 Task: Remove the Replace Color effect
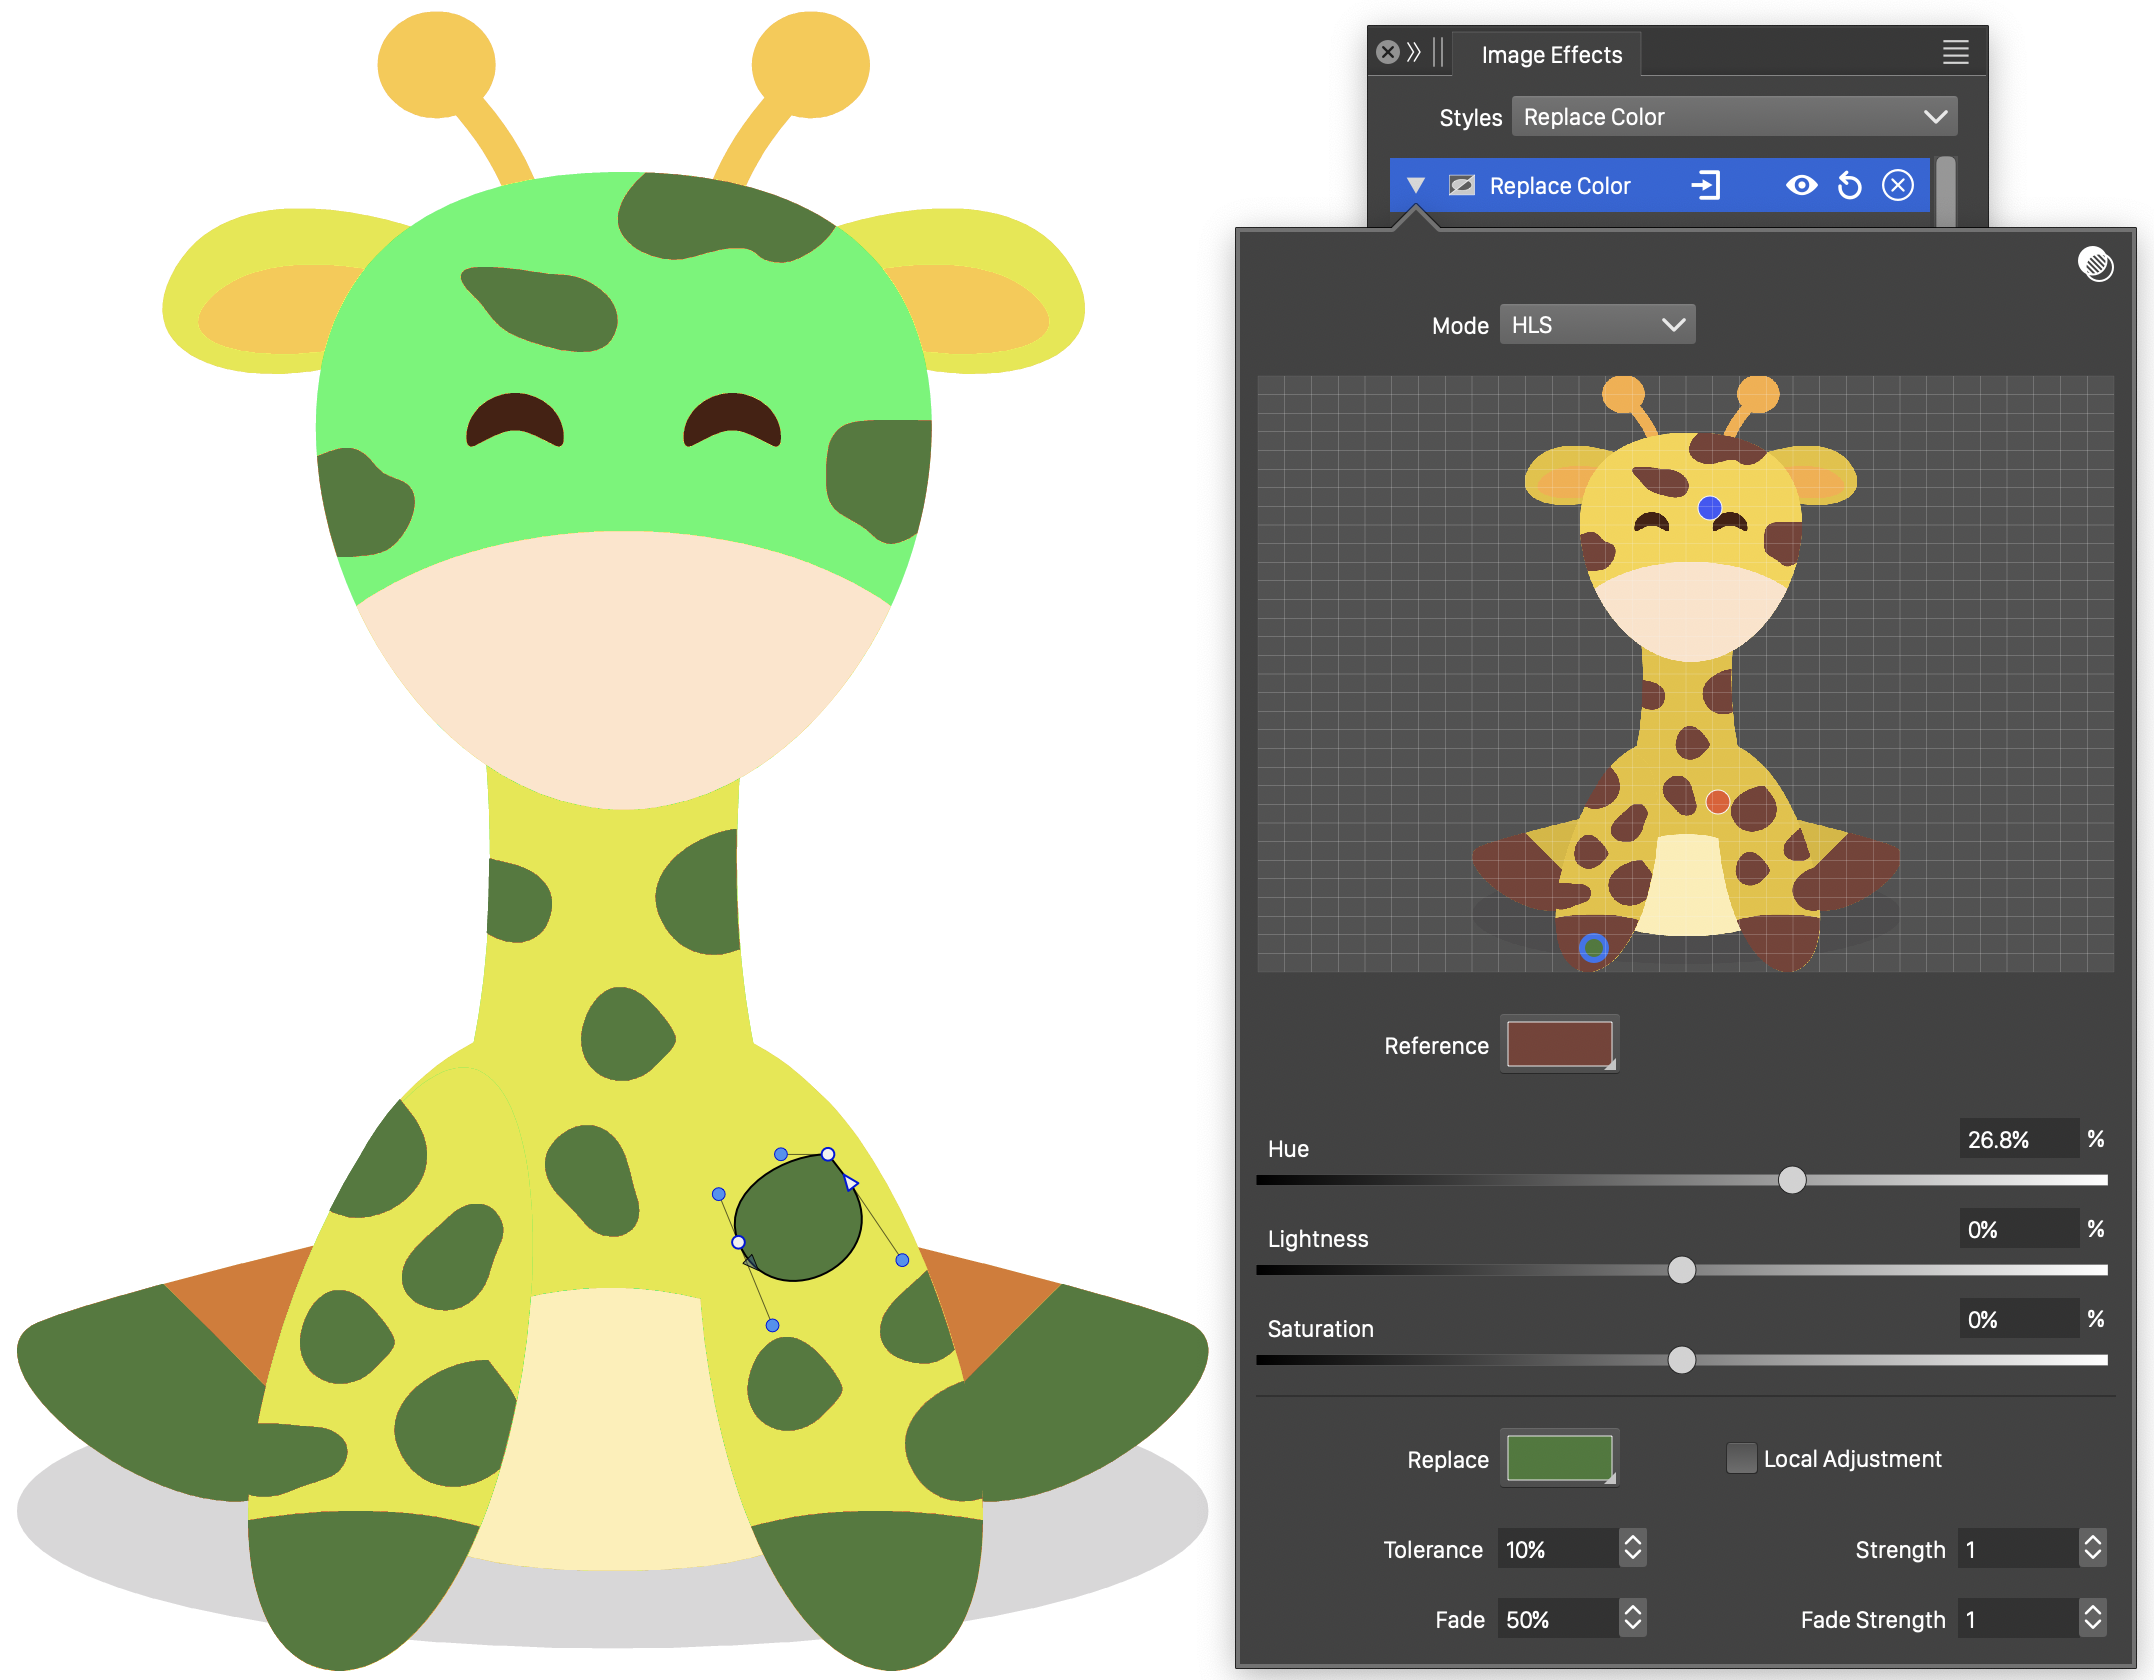pyautogui.click(x=1897, y=186)
